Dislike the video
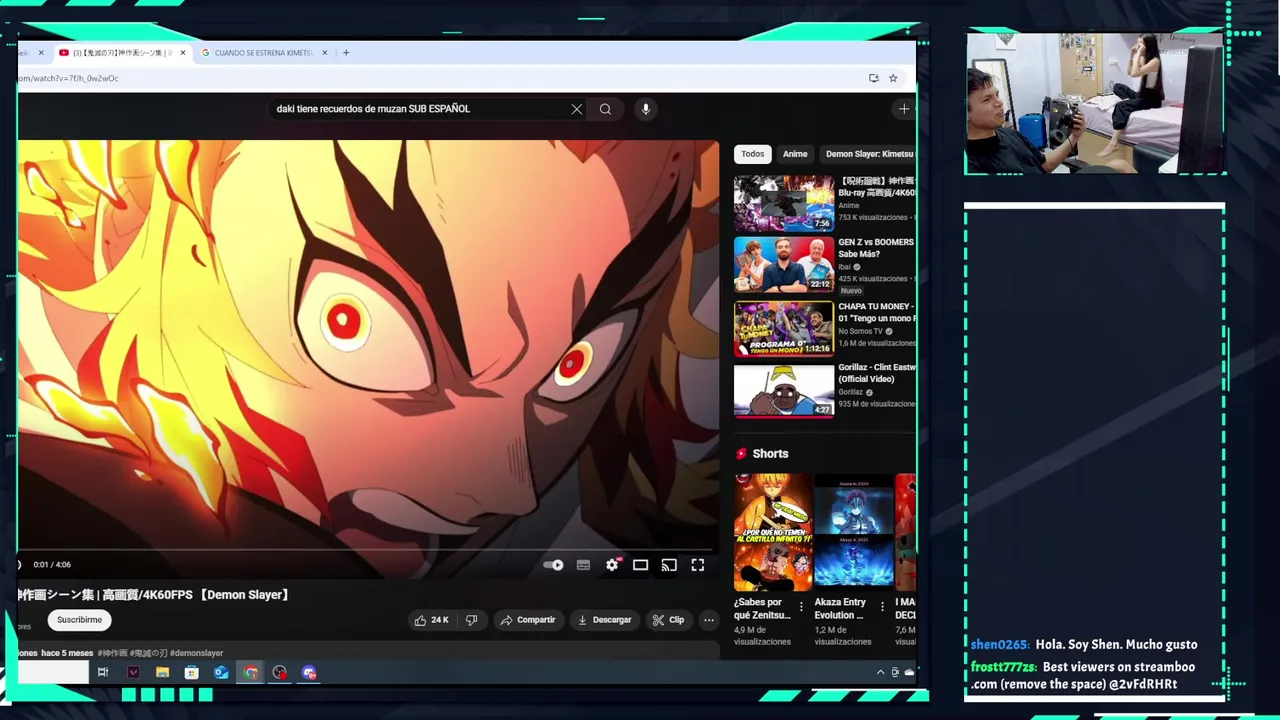The height and width of the screenshot is (720, 1280). pos(472,620)
